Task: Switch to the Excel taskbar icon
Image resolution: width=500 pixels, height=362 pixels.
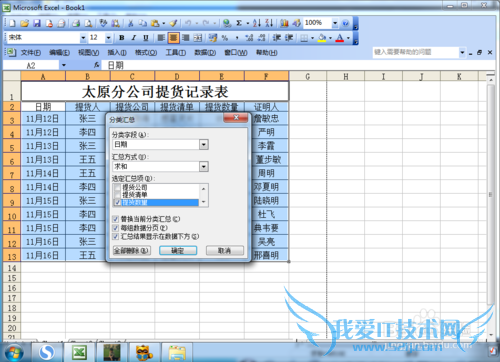Action: pos(79,353)
